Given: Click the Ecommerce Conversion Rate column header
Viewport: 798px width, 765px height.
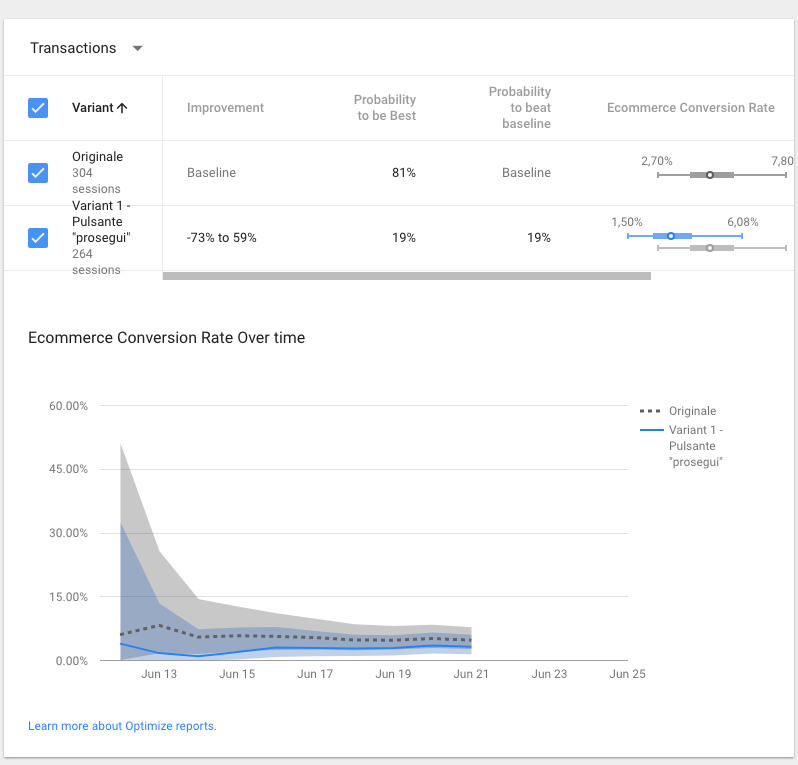Looking at the screenshot, I should tap(691, 107).
